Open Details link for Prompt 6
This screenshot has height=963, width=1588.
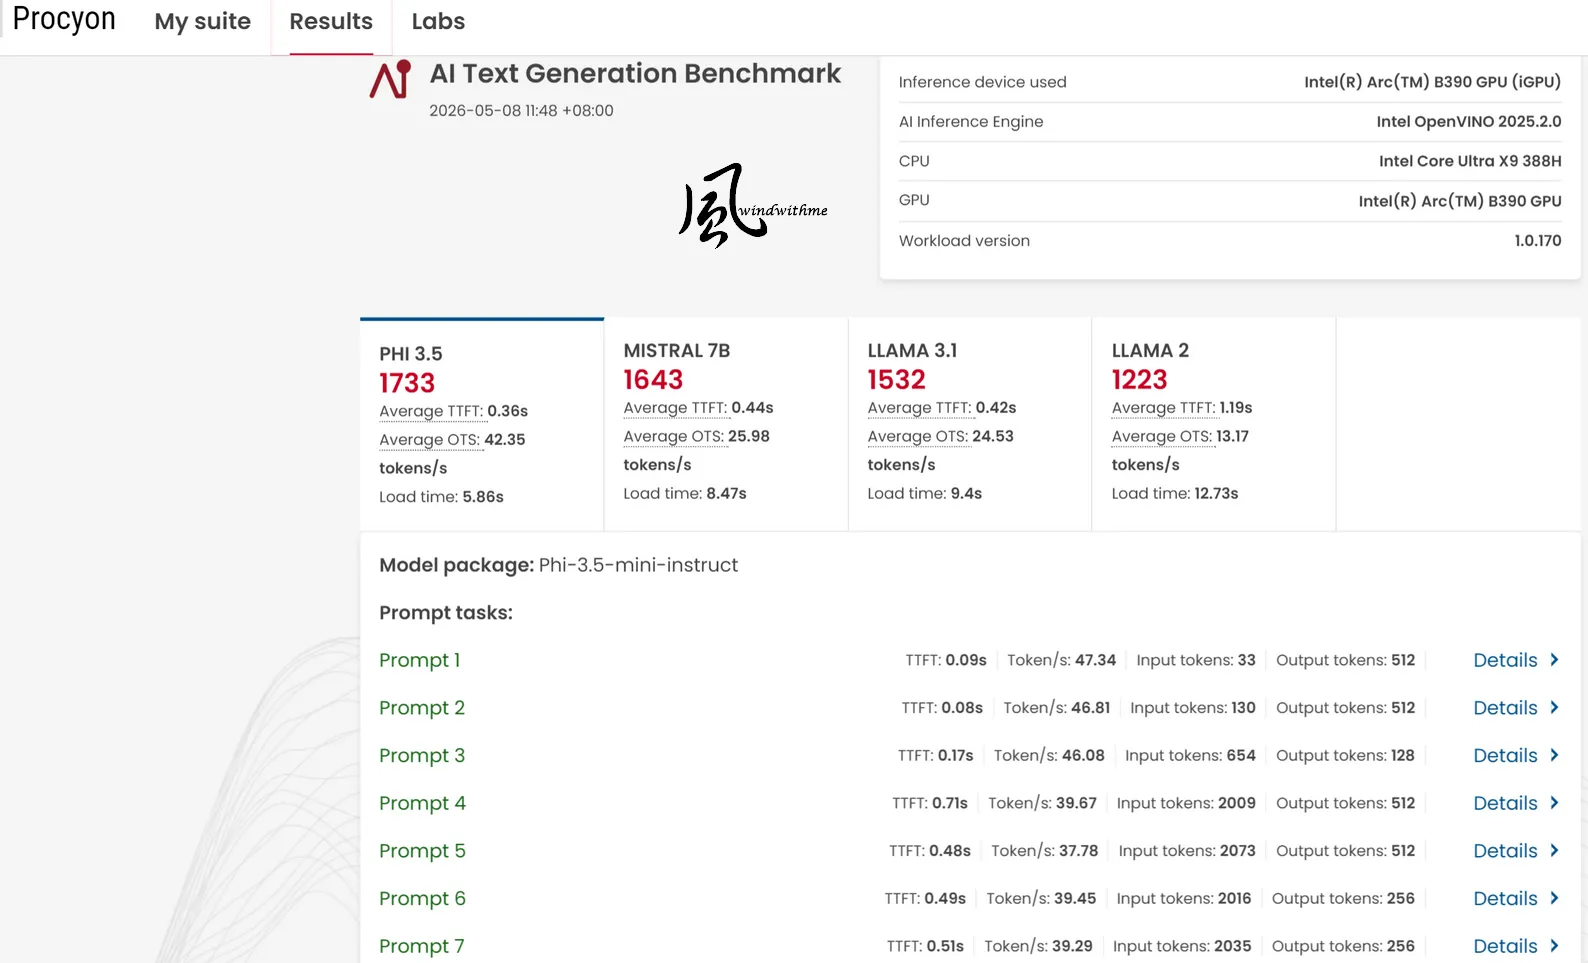click(x=1505, y=899)
